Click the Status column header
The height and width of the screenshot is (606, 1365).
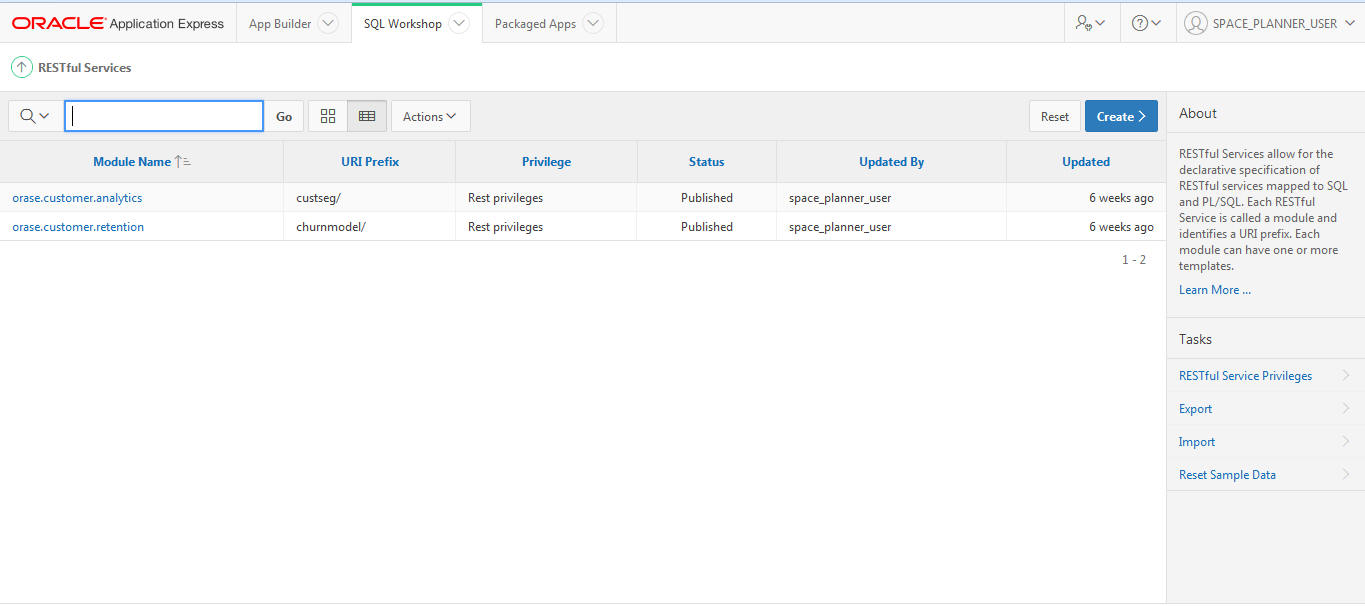(x=706, y=161)
